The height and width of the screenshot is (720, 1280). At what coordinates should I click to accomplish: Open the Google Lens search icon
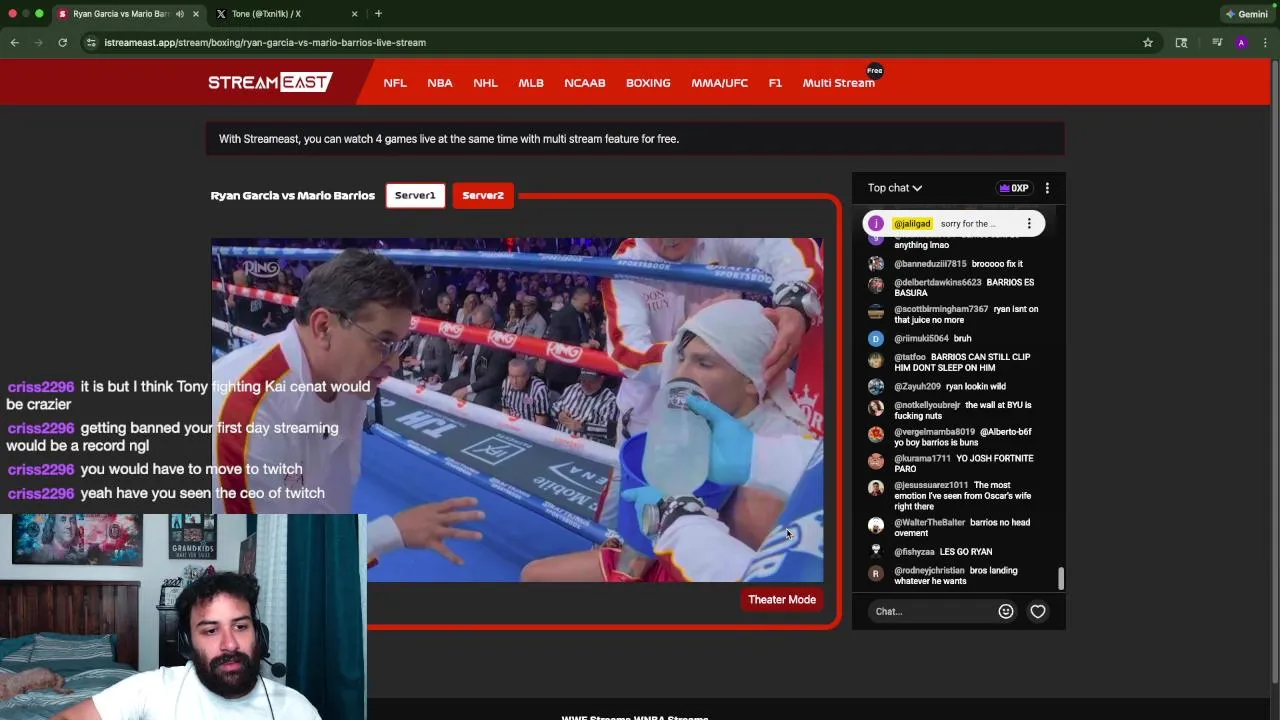coord(1181,42)
